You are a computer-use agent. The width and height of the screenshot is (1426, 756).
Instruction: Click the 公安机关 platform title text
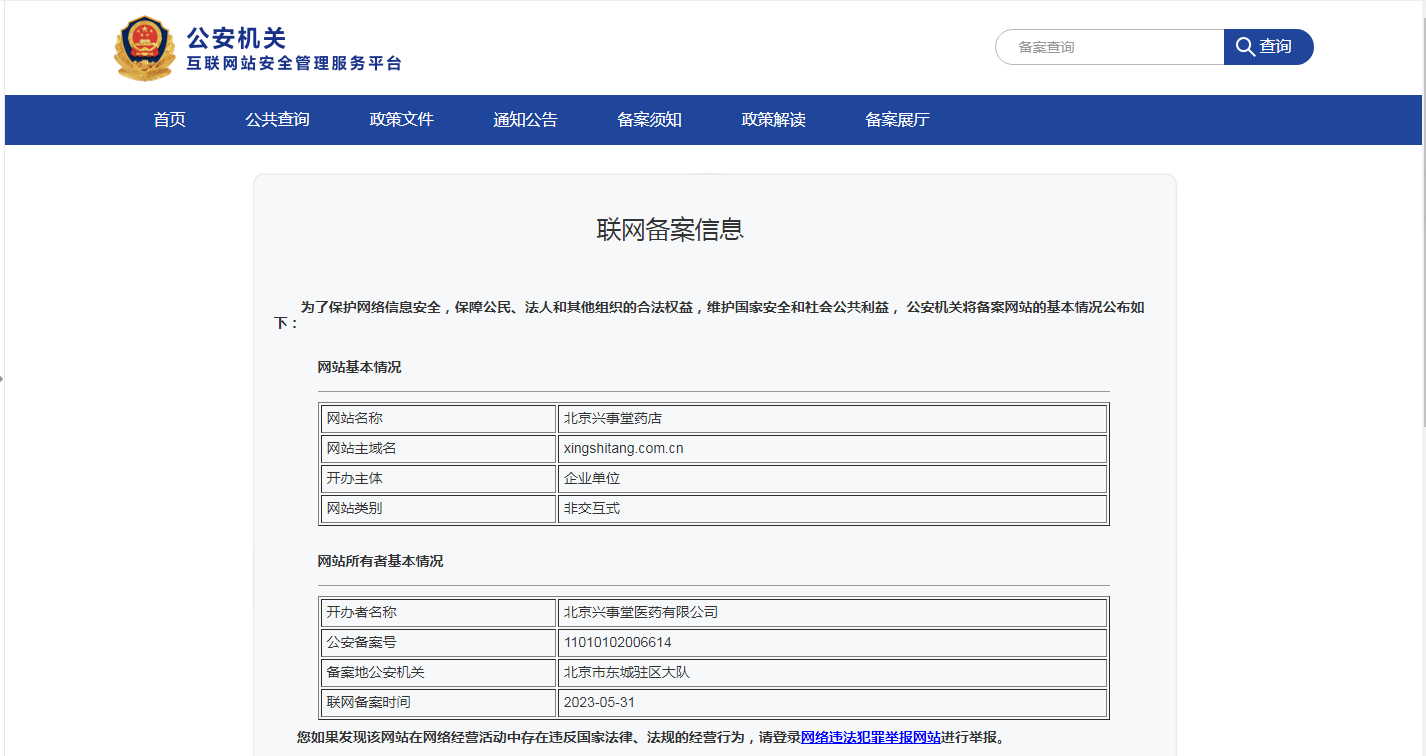[236, 38]
